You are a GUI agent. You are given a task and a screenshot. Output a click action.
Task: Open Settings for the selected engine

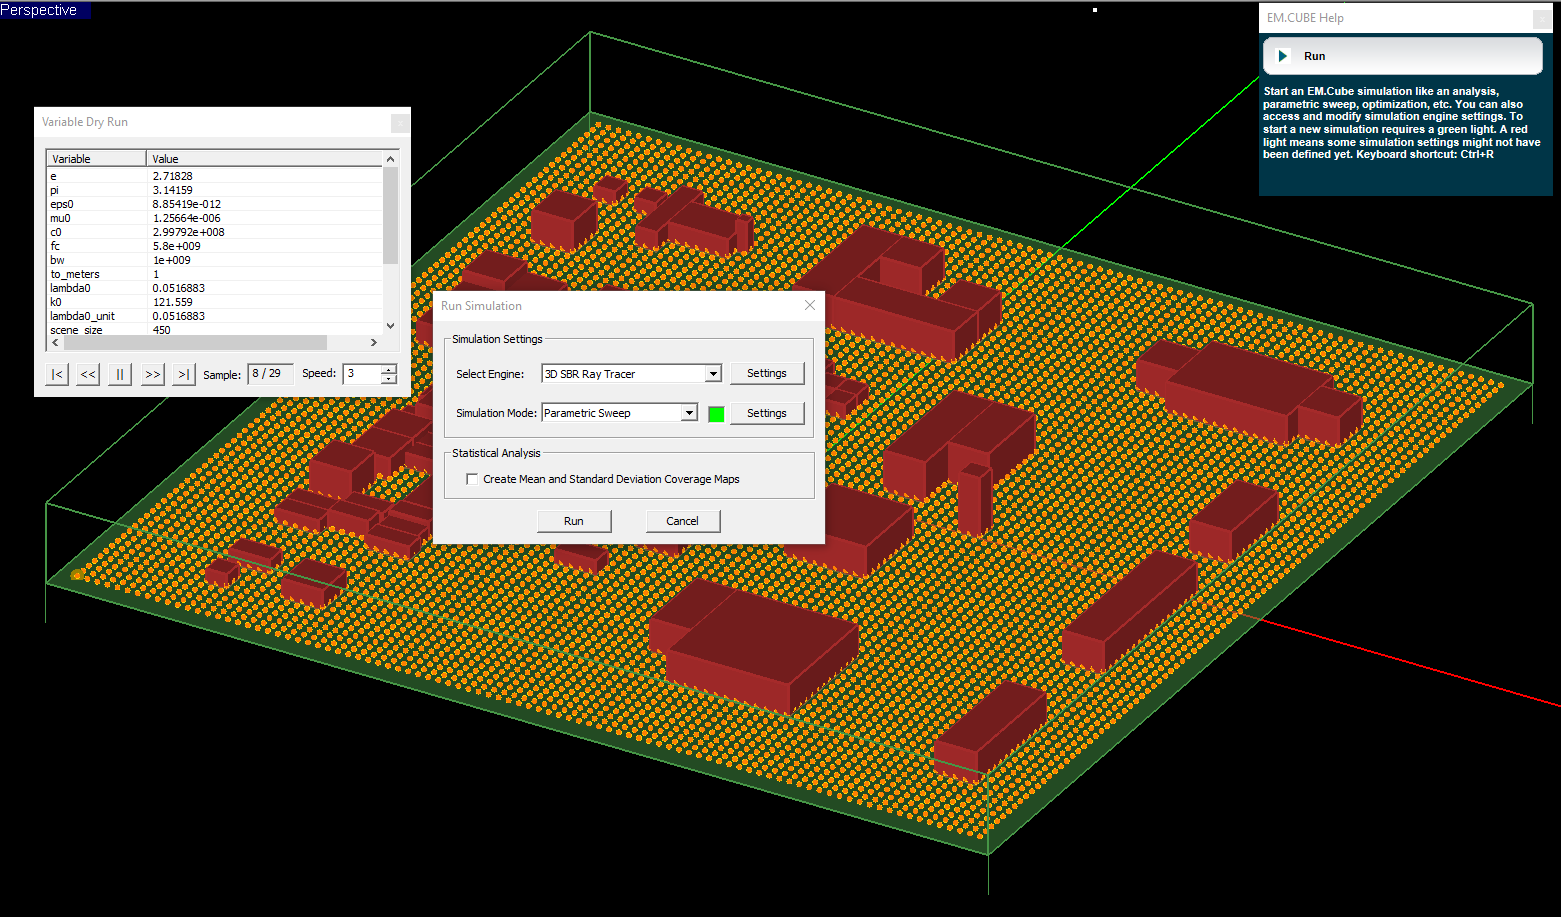pyautogui.click(x=766, y=373)
